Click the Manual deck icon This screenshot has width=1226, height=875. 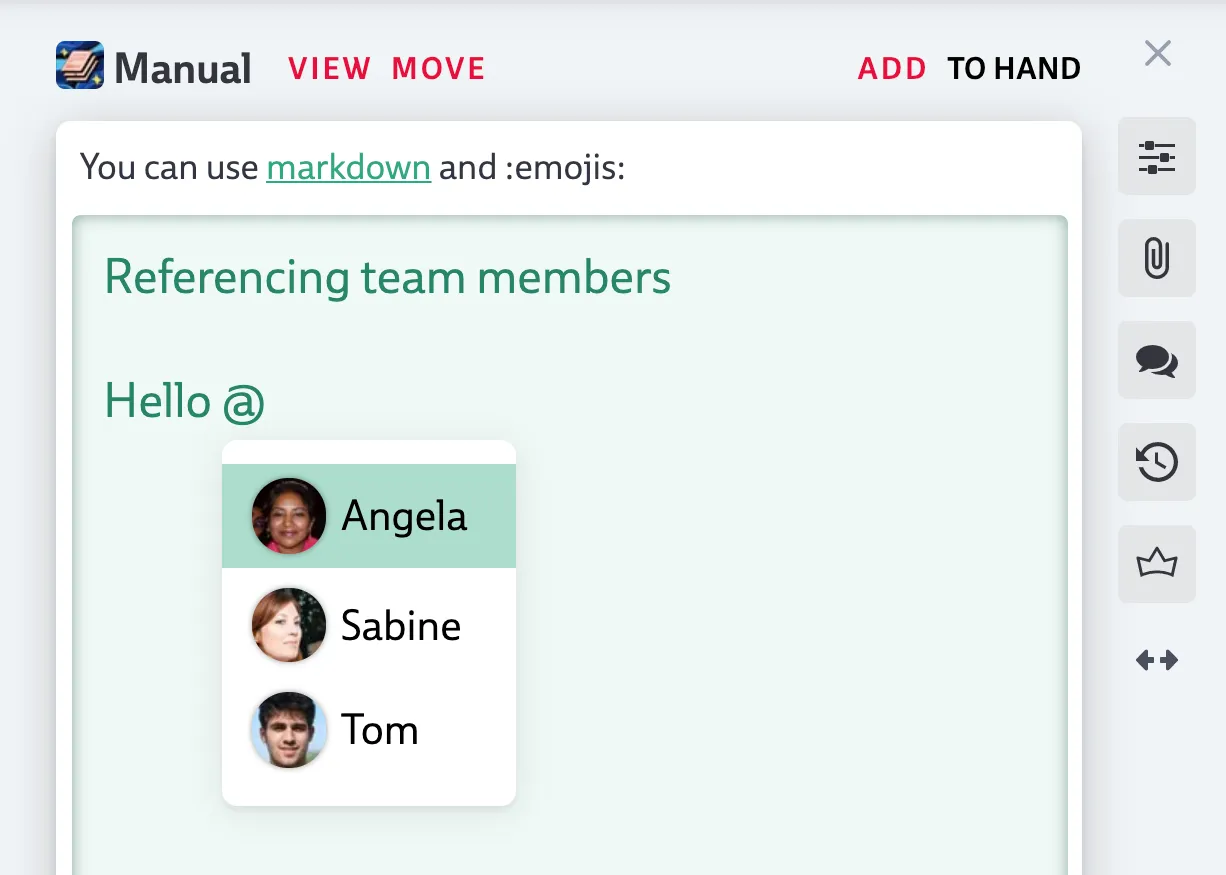[80, 66]
